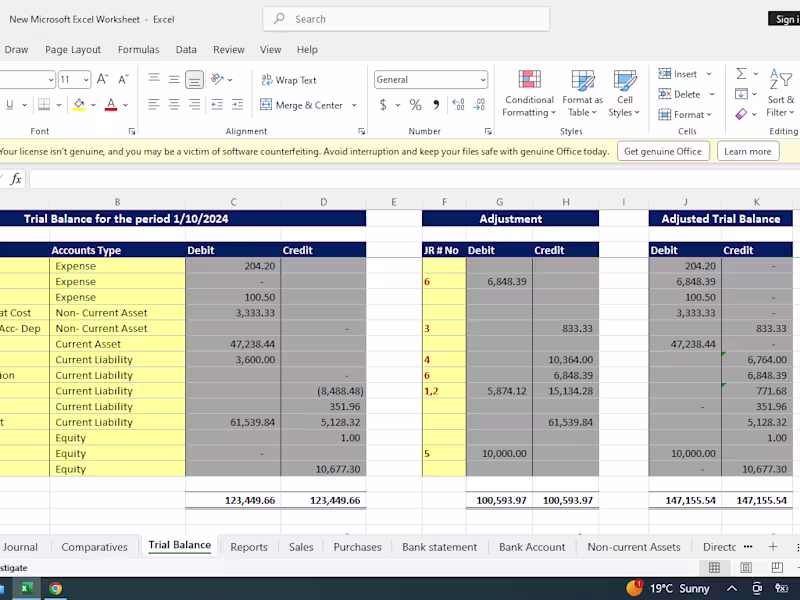This screenshot has height=600, width=800.
Task: Click the Learn more button
Action: [747, 151]
